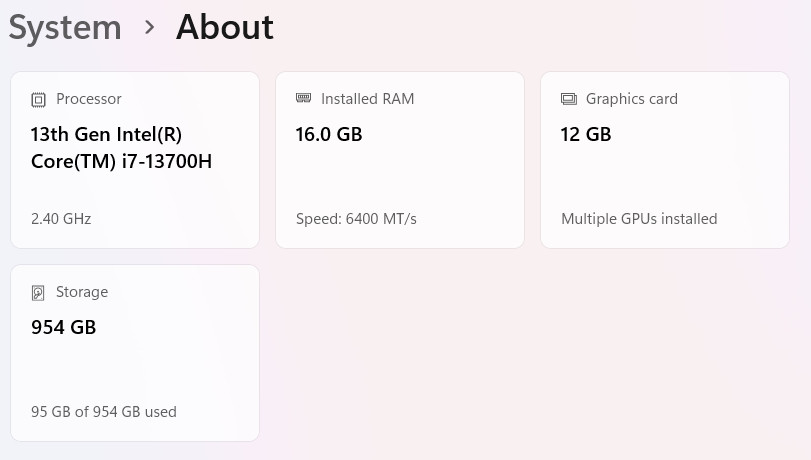Image resolution: width=811 pixels, height=460 pixels.
Task: Click the Speed: 6400 MT/s label
Action: pyautogui.click(x=356, y=219)
